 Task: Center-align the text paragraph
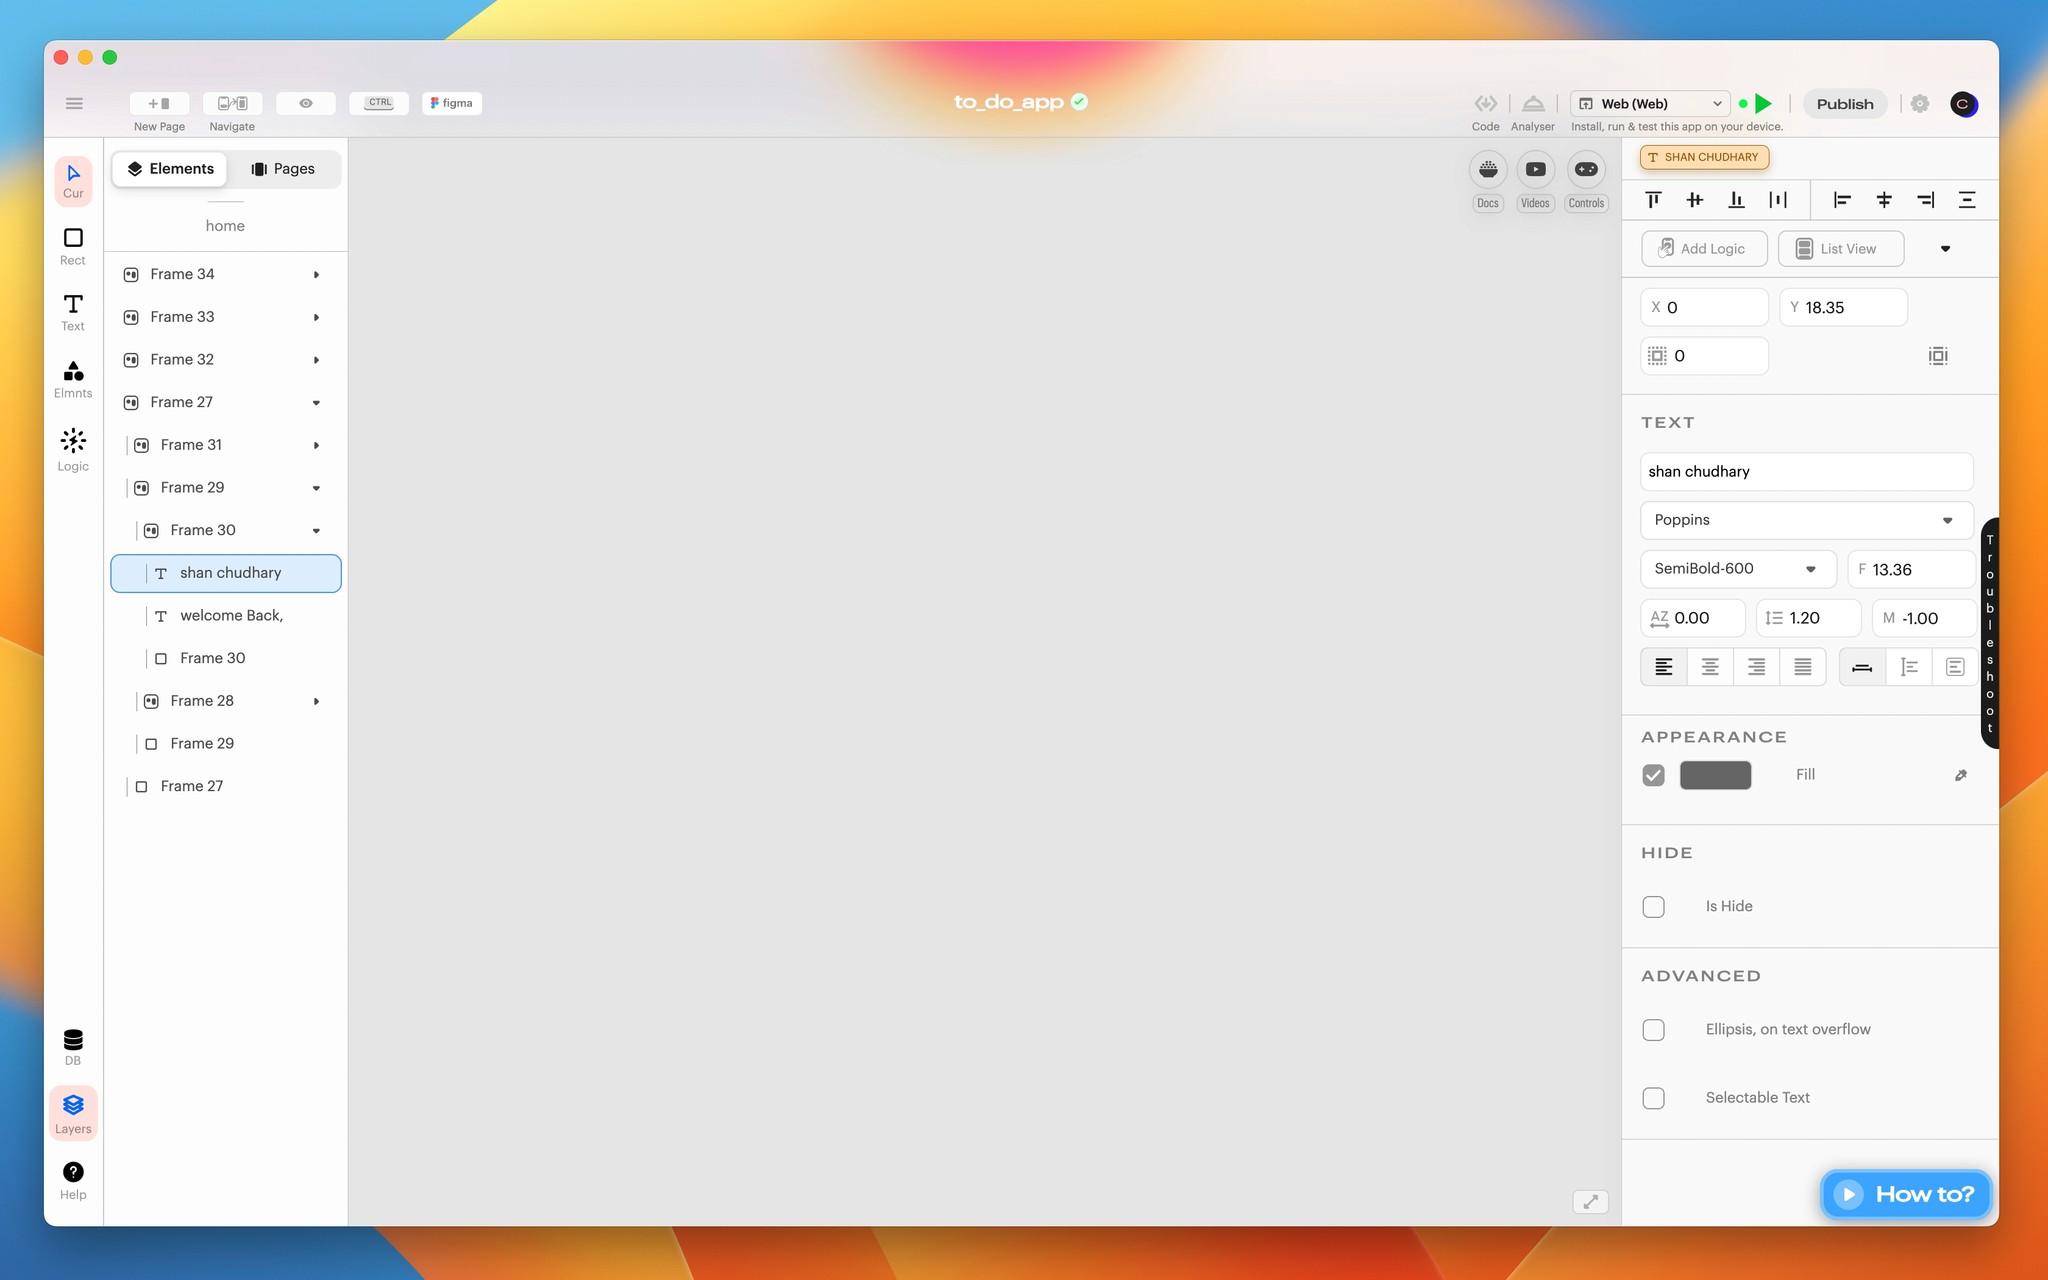pos(1710,667)
